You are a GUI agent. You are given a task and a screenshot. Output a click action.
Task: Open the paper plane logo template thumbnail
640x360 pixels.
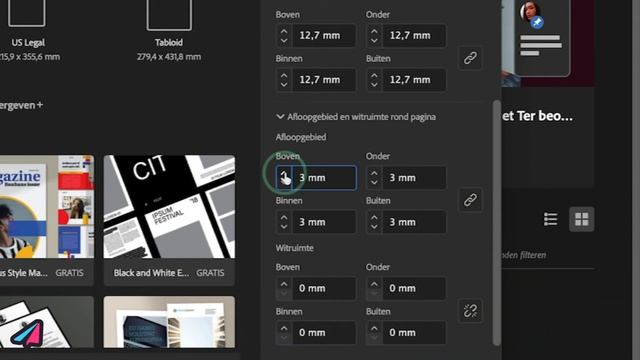(x=47, y=322)
